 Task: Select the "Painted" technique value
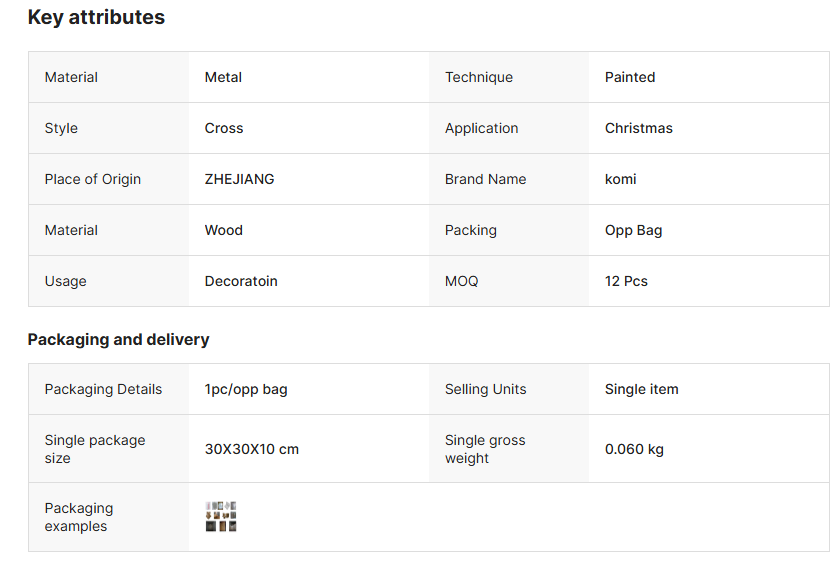click(630, 77)
